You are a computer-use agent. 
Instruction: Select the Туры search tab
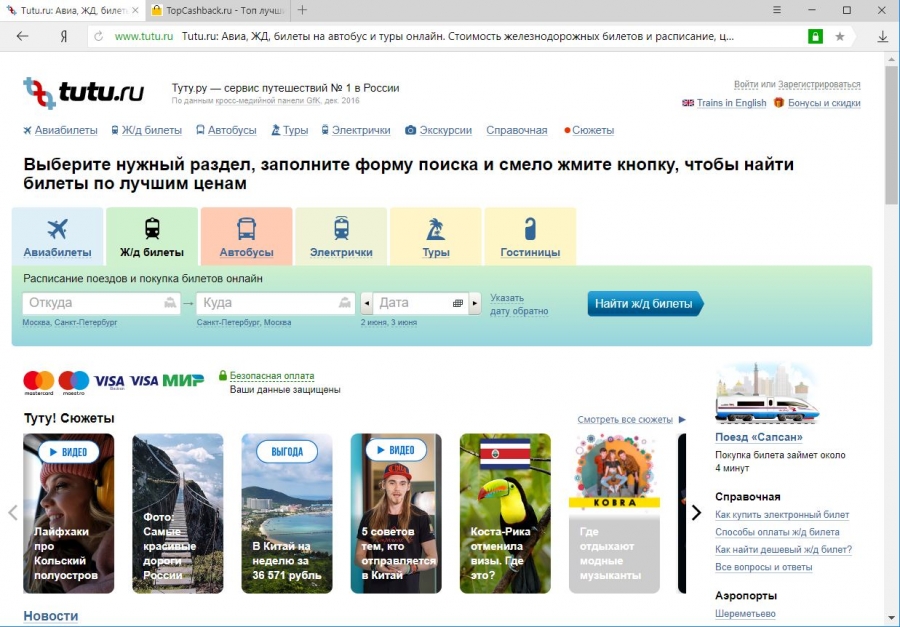pyautogui.click(x=436, y=237)
